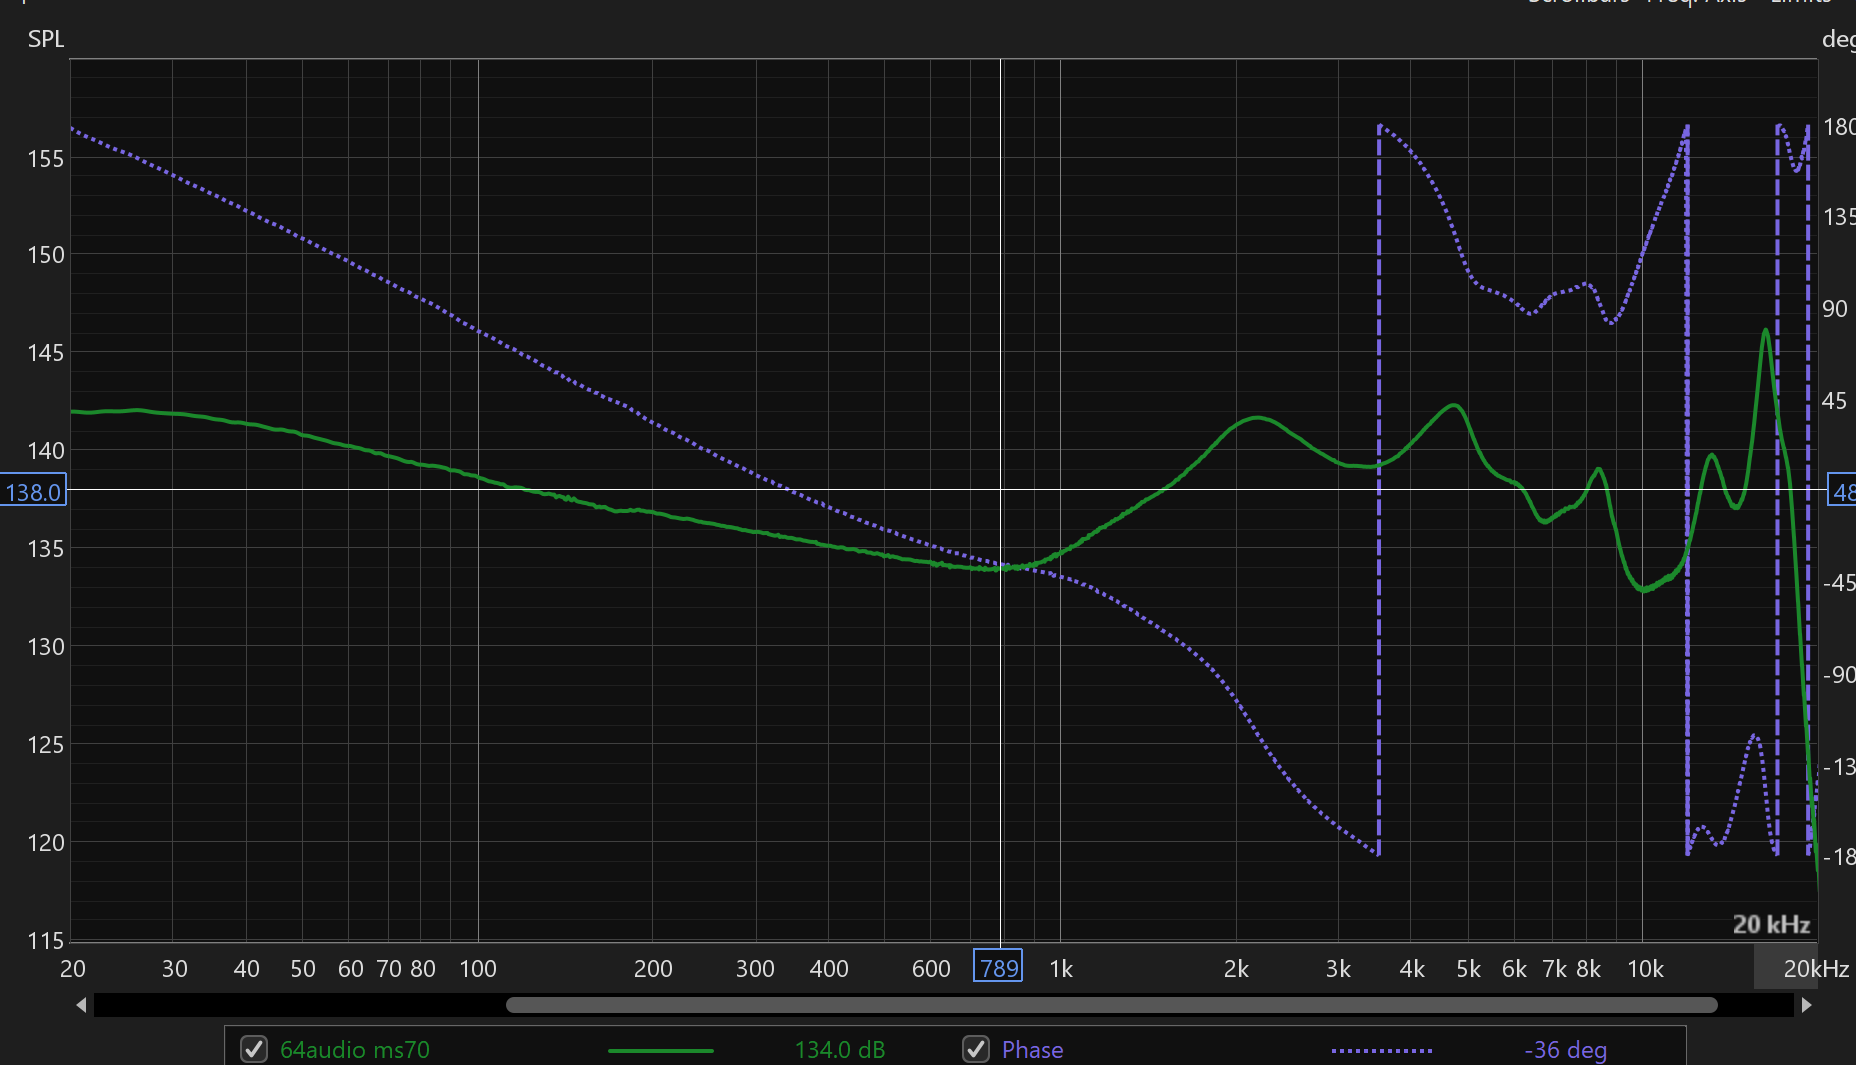Click the 789 frequency cursor readout
The width and height of the screenshot is (1856, 1065).
click(x=998, y=967)
